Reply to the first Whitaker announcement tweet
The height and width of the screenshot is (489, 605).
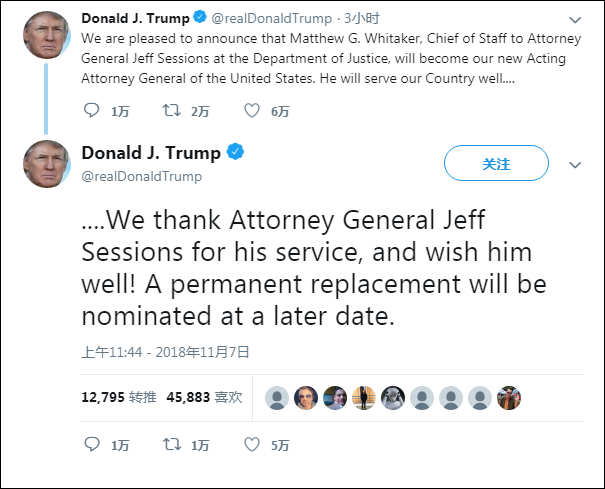click(91, 111)
